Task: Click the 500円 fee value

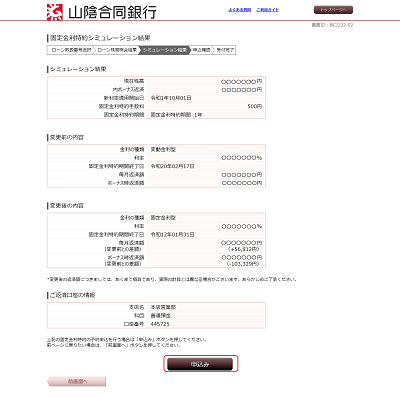Action: tap(255, 106)
